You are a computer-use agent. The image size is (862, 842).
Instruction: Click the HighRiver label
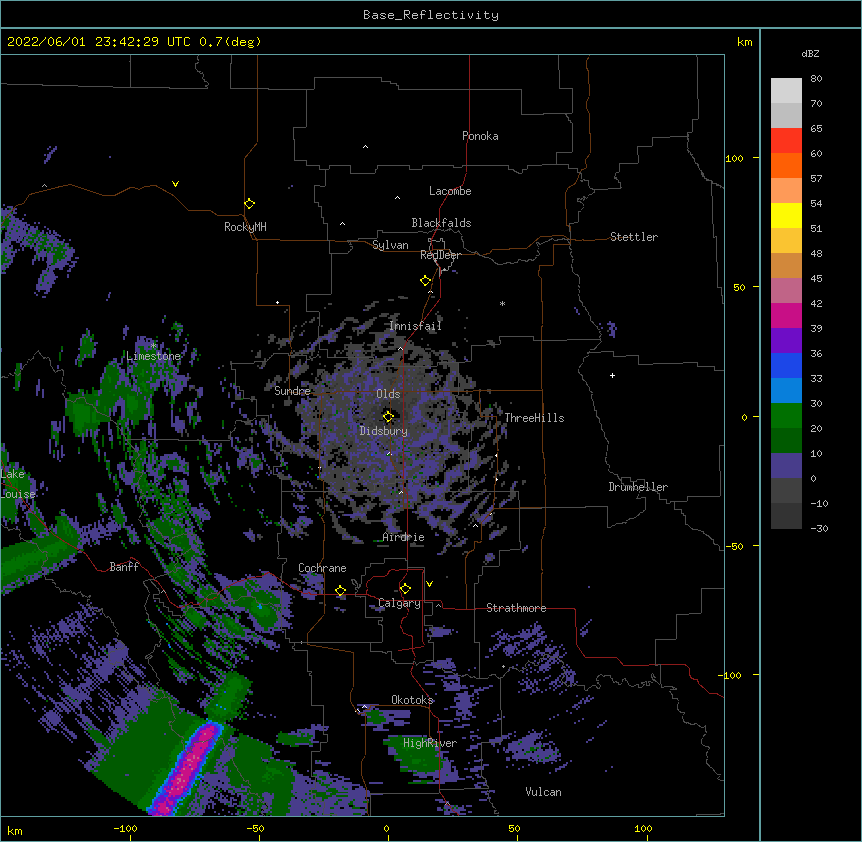430,743
